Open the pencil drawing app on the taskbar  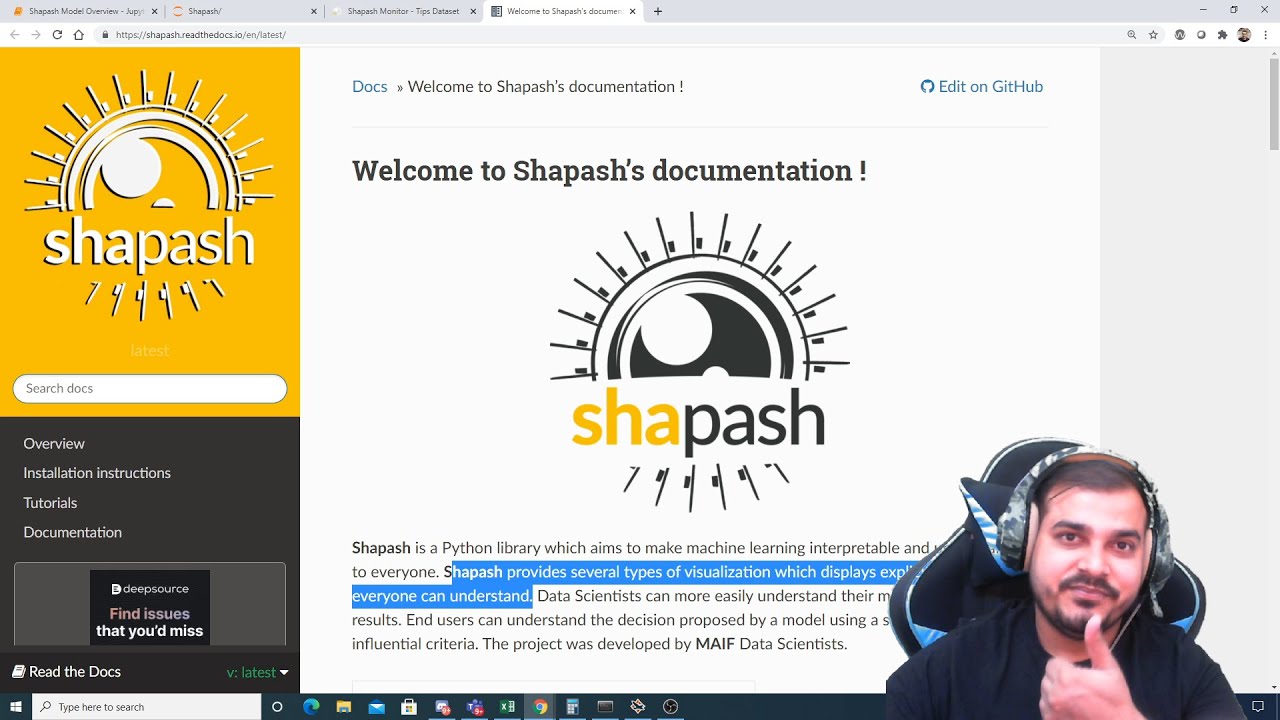pyautogui.click(x=638, y=707)
